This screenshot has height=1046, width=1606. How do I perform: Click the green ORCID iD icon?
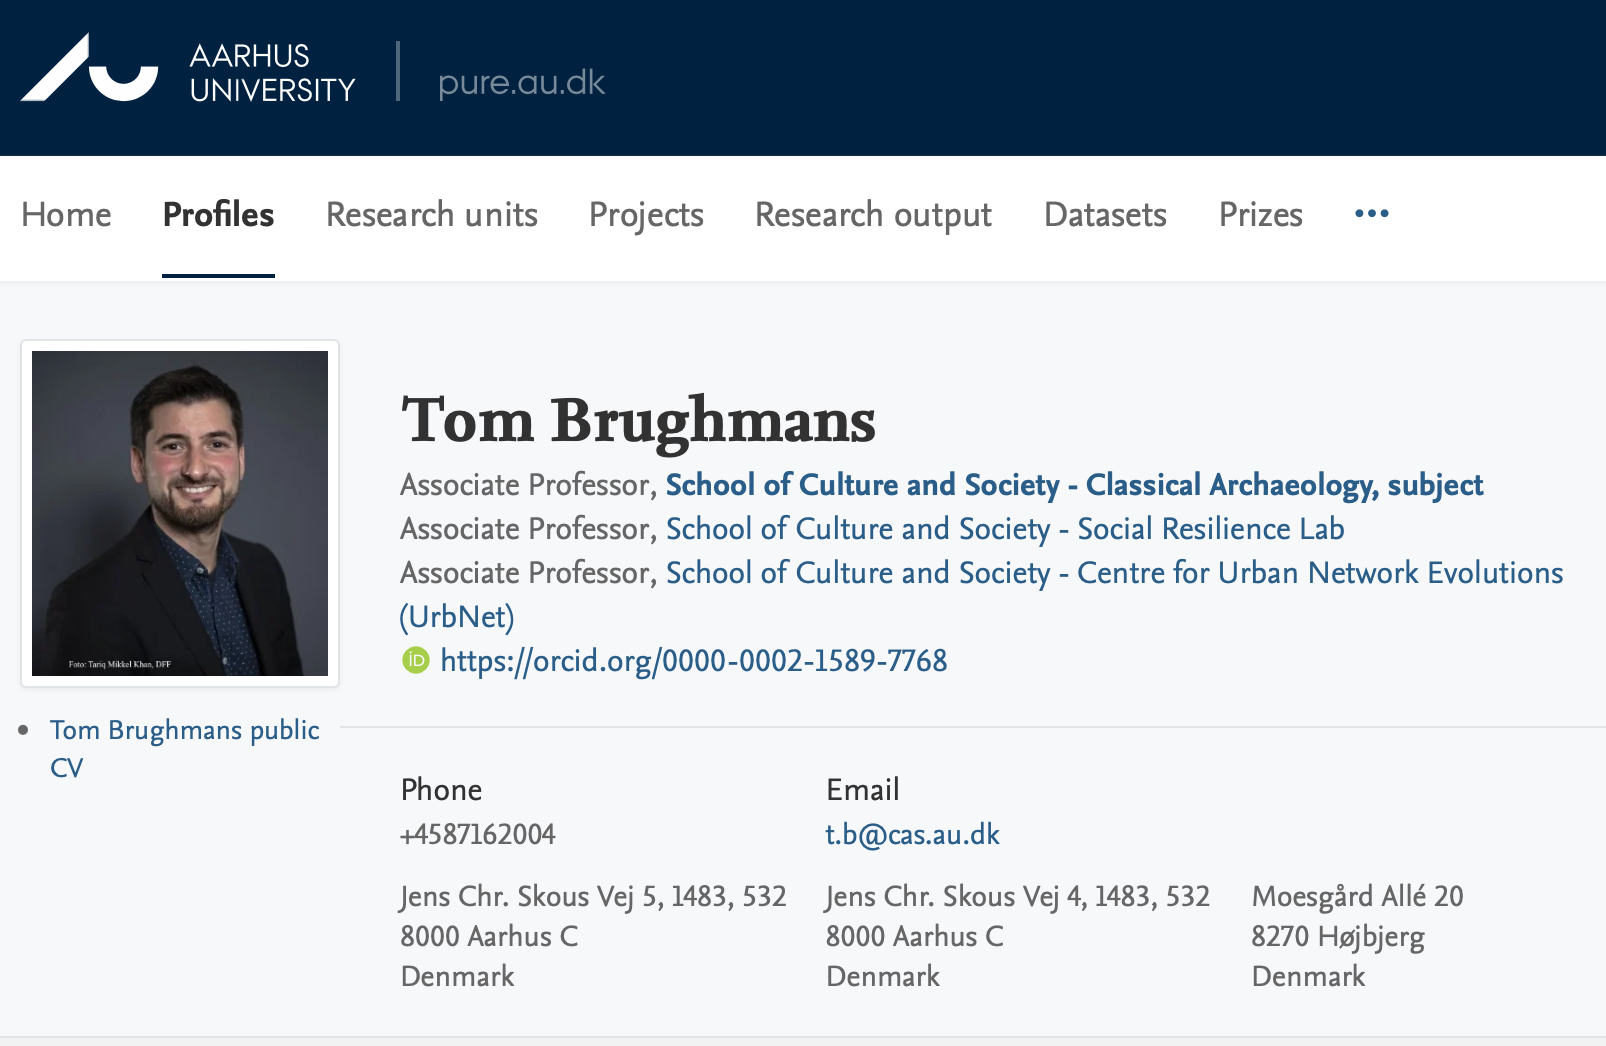[x=415, y=660]
